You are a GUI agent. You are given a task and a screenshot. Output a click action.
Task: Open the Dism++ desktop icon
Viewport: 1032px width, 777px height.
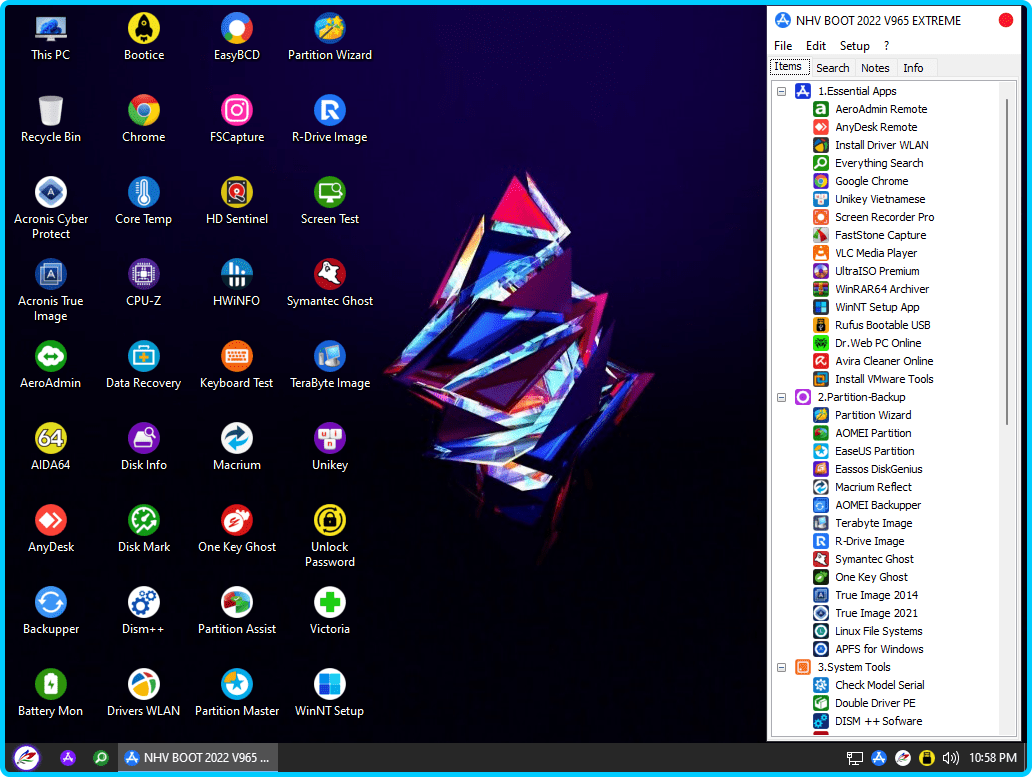pos(144,603)
